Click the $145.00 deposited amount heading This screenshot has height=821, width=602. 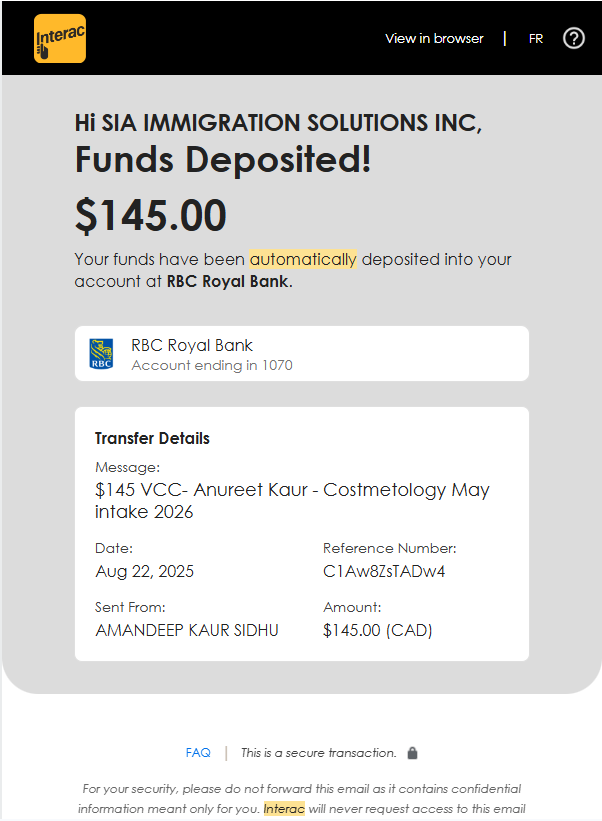pyautogui.click(x=151, y=215)
